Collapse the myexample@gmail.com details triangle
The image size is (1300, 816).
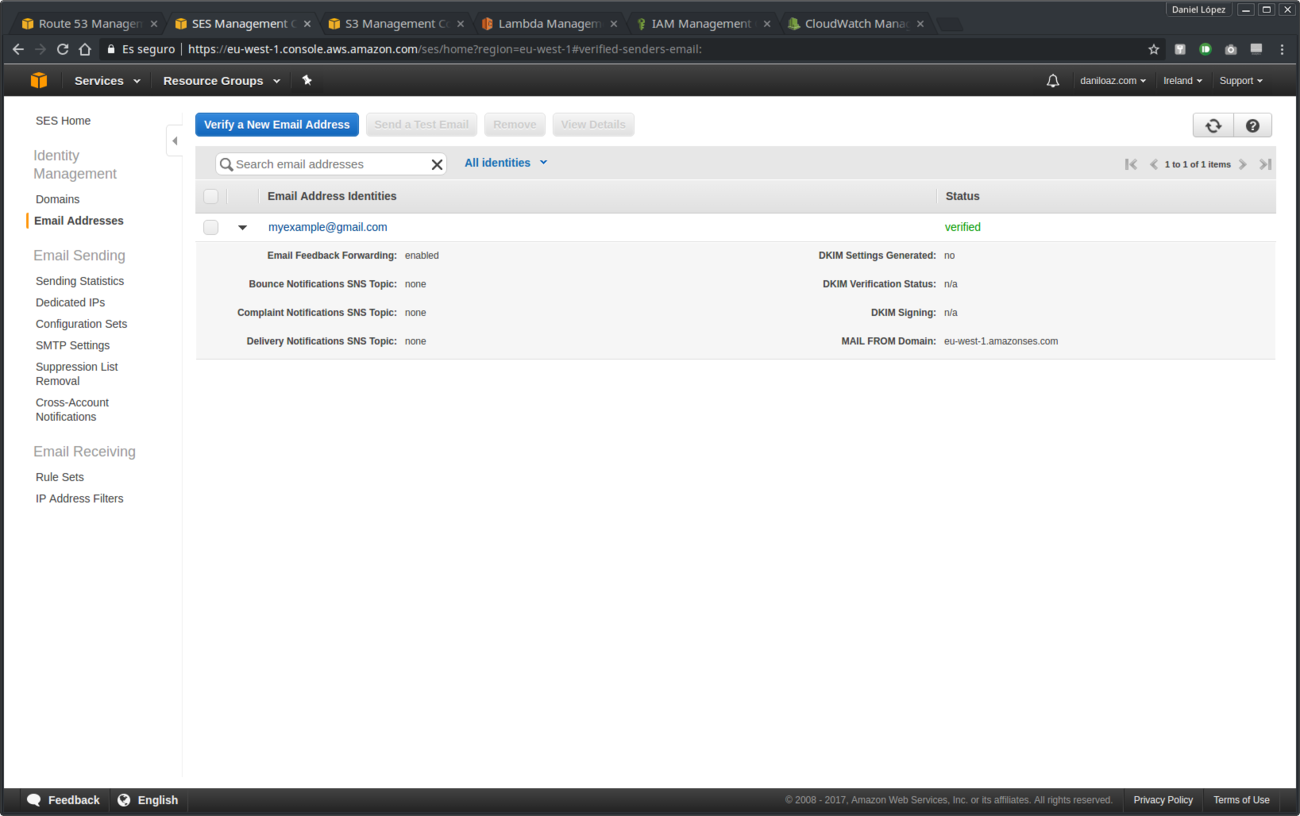(x=242, y=228)
